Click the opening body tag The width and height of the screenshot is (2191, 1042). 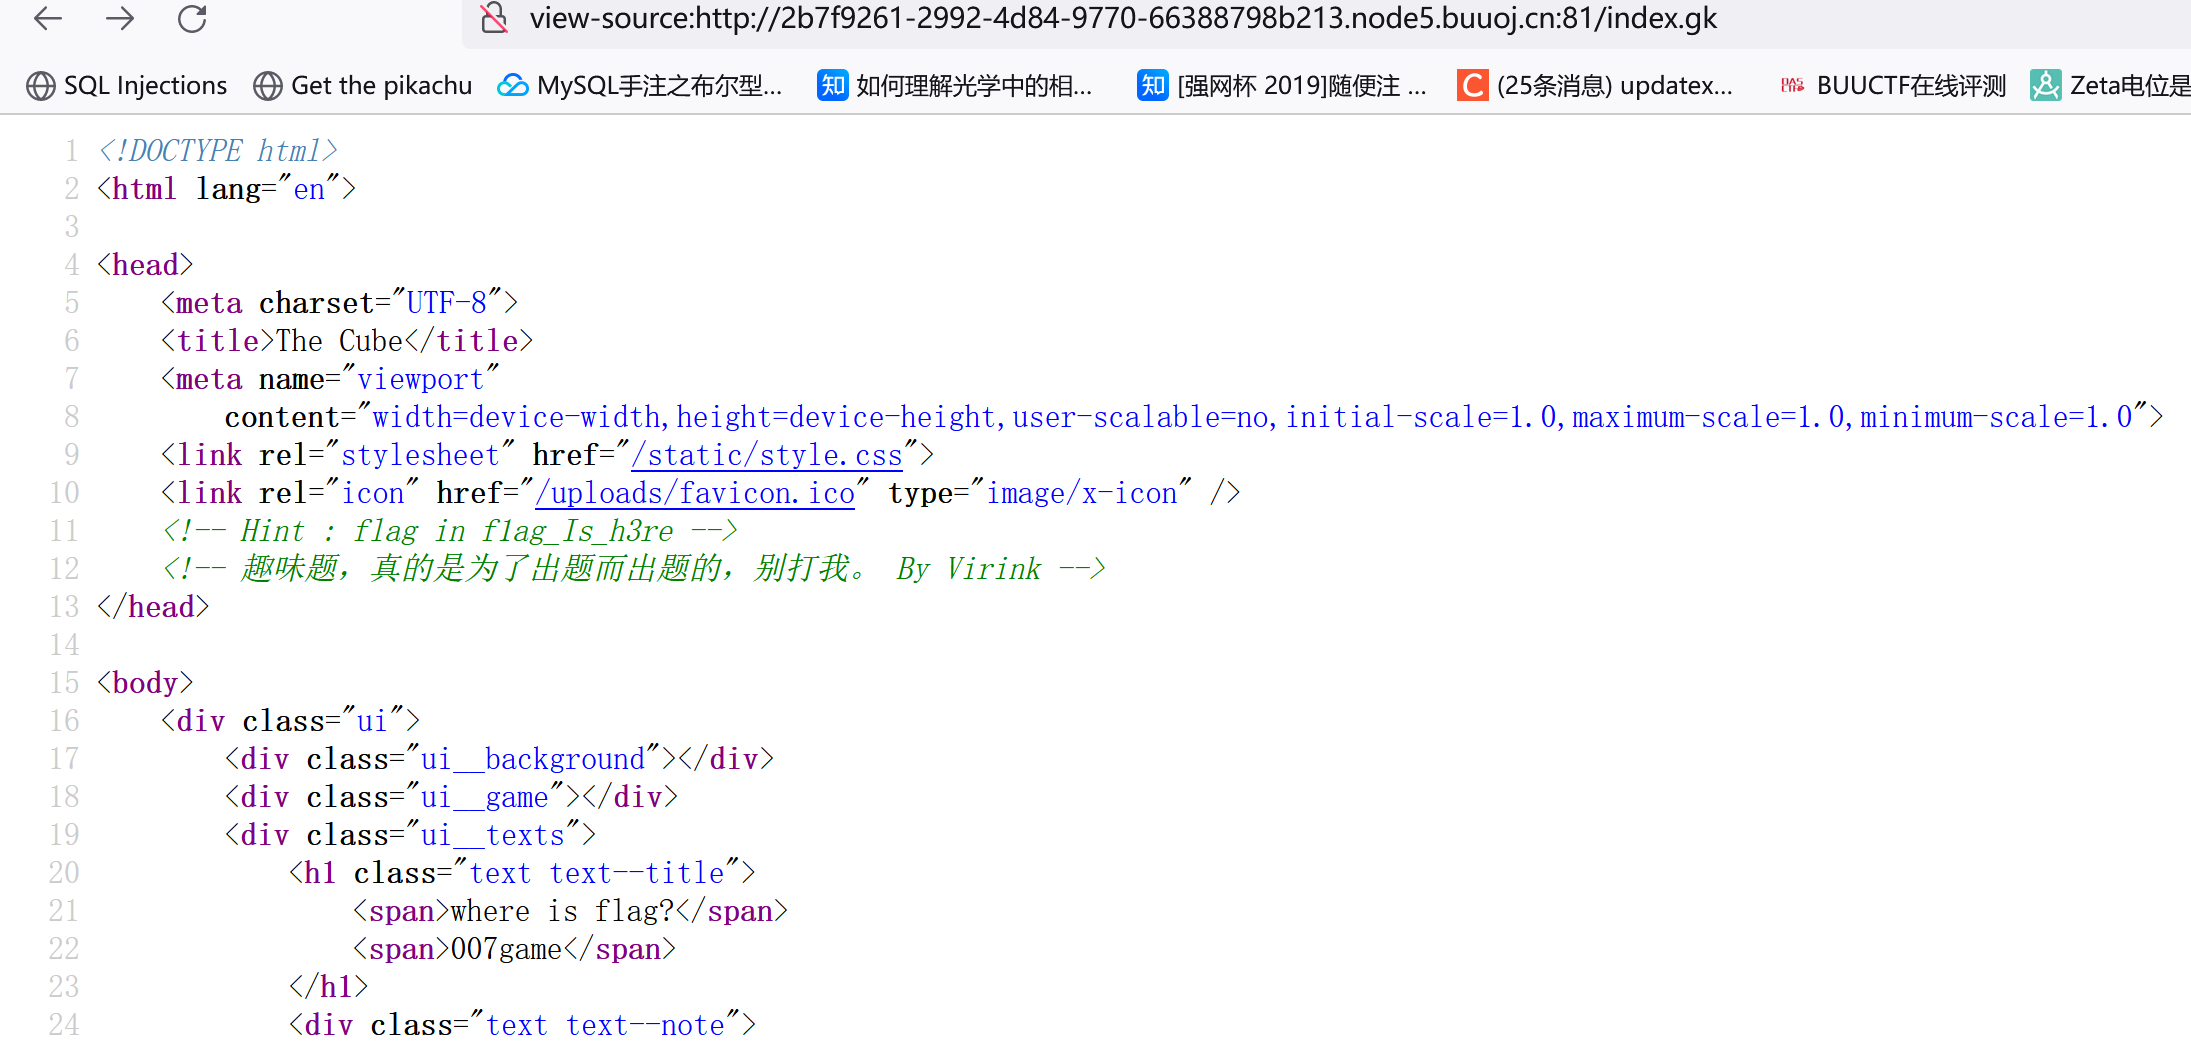pyautogui.click(x=145, y=683)
